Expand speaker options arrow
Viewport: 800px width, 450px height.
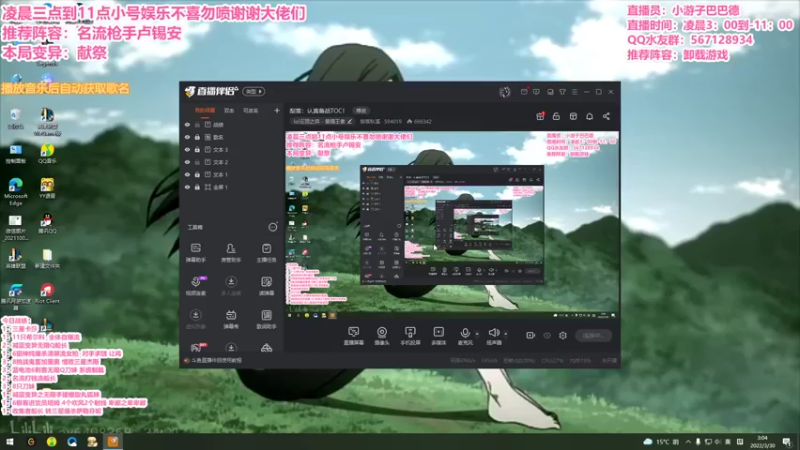[506, 334]
